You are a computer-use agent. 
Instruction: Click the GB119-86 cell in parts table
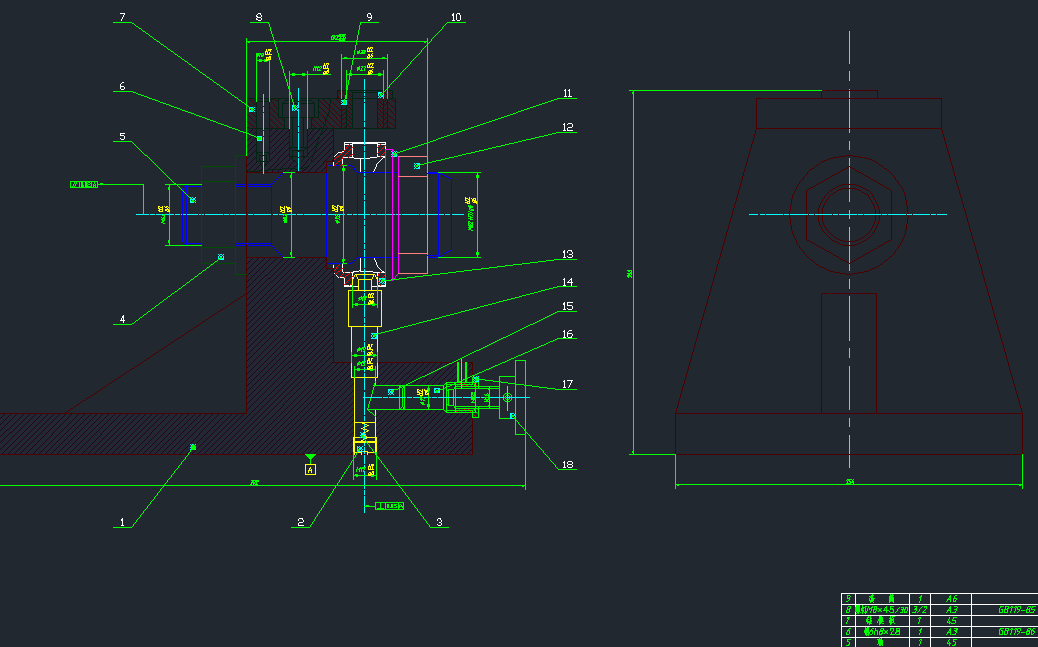pyautogui.click(x=1004, y=632)
